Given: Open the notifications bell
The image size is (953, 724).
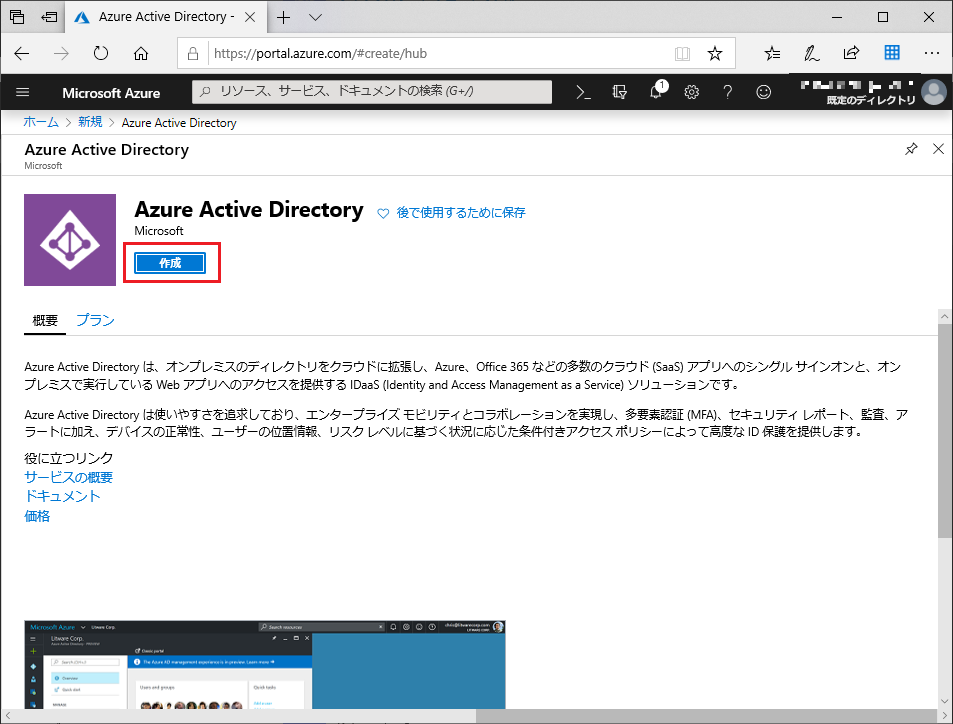Looking at the screenshot, I should tap(656, 92).
